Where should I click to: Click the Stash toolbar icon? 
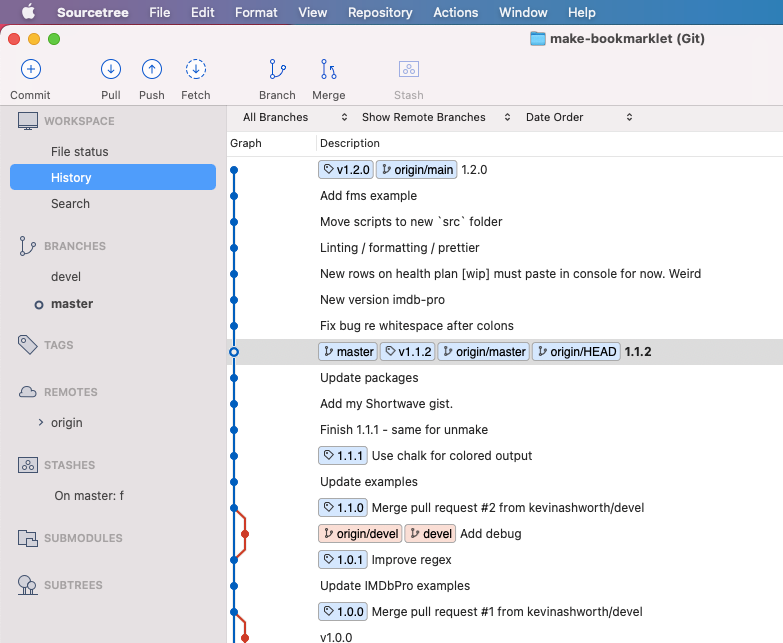[409, 69]
